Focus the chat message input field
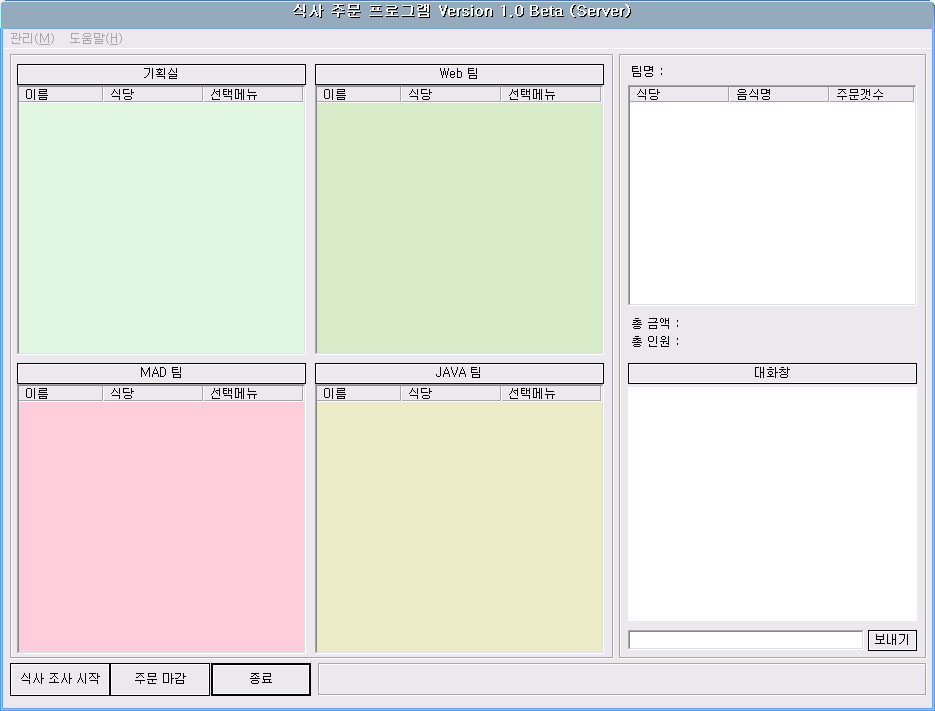 tap(745, 640)
